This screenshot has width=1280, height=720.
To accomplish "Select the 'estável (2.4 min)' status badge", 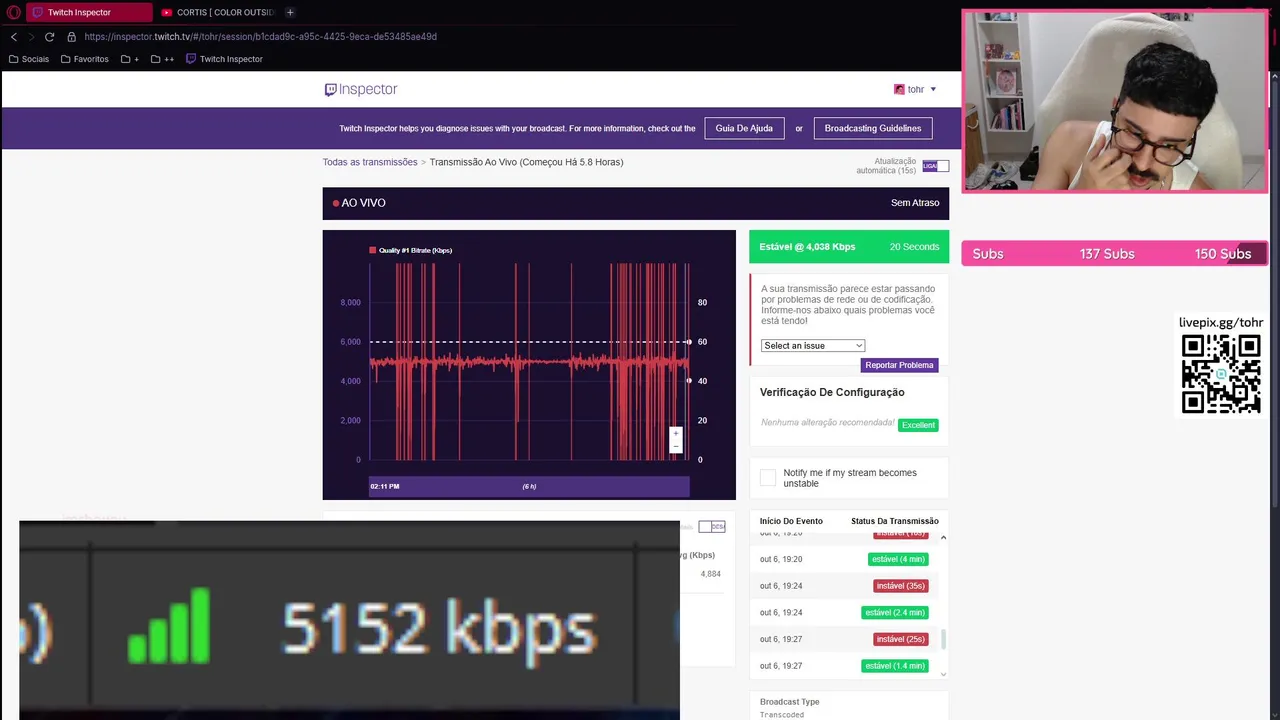I will [895, 612].
